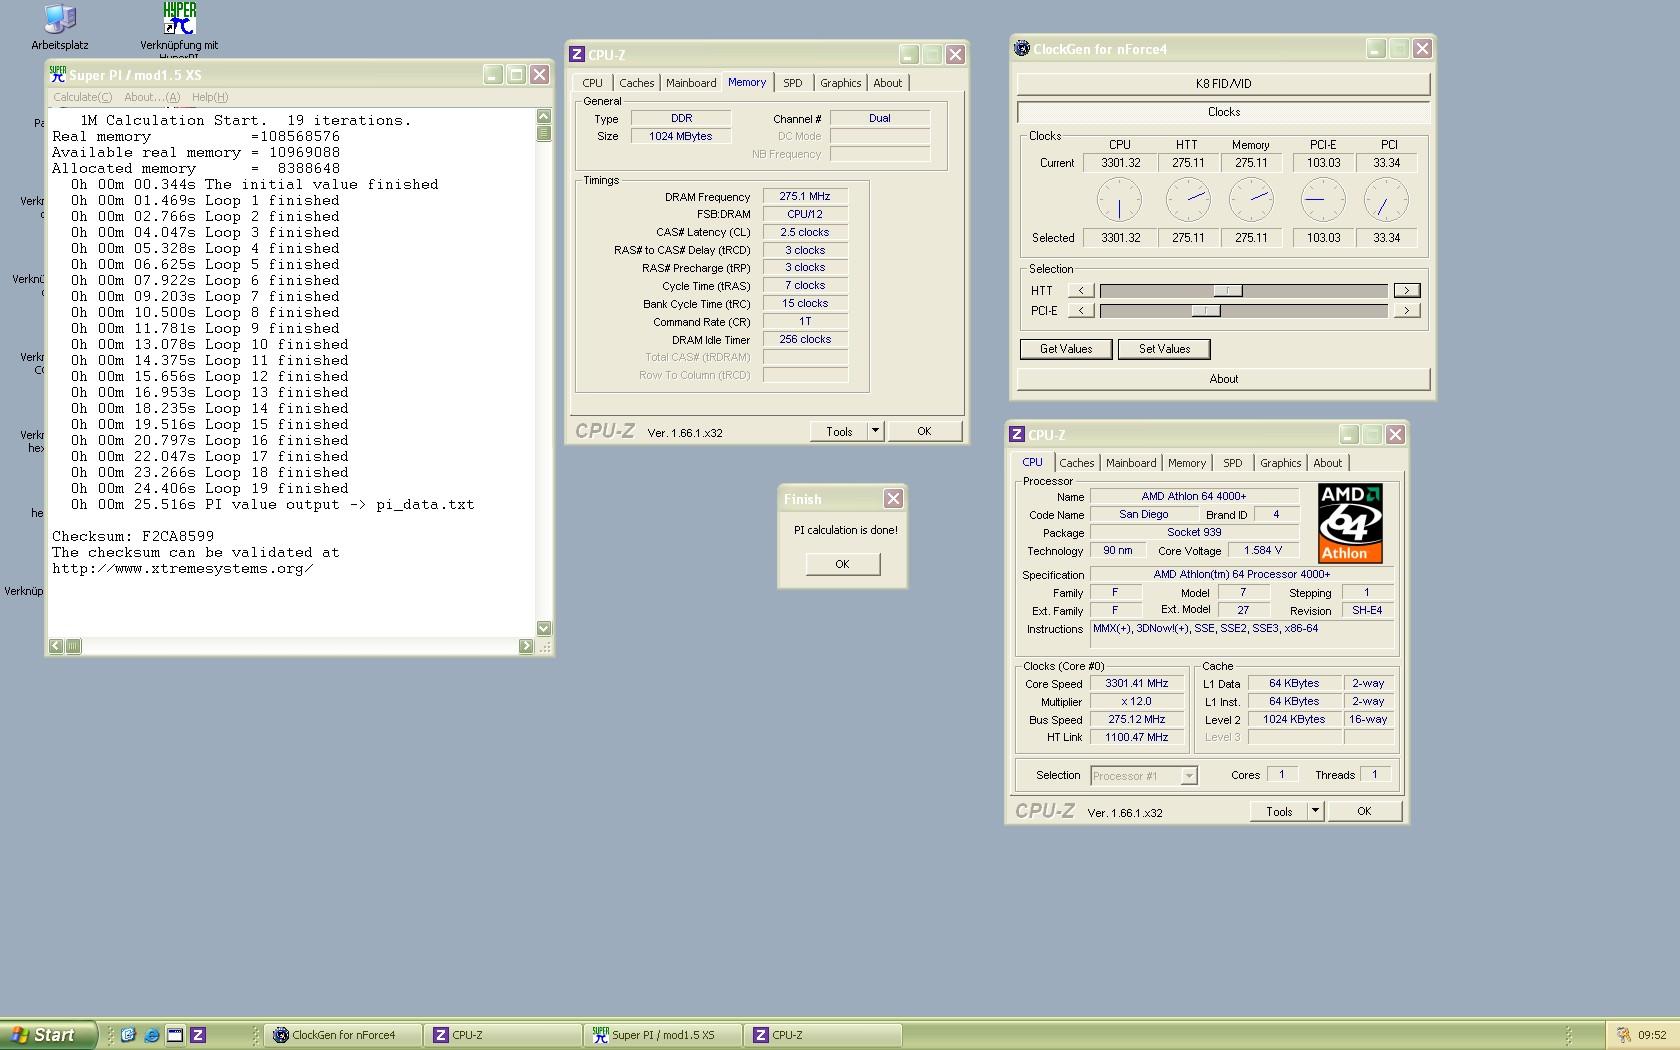Open Caches tab in processor CPU-Z window
The height and width of the screenshot is (1050, 1680).
(1077, 463)
